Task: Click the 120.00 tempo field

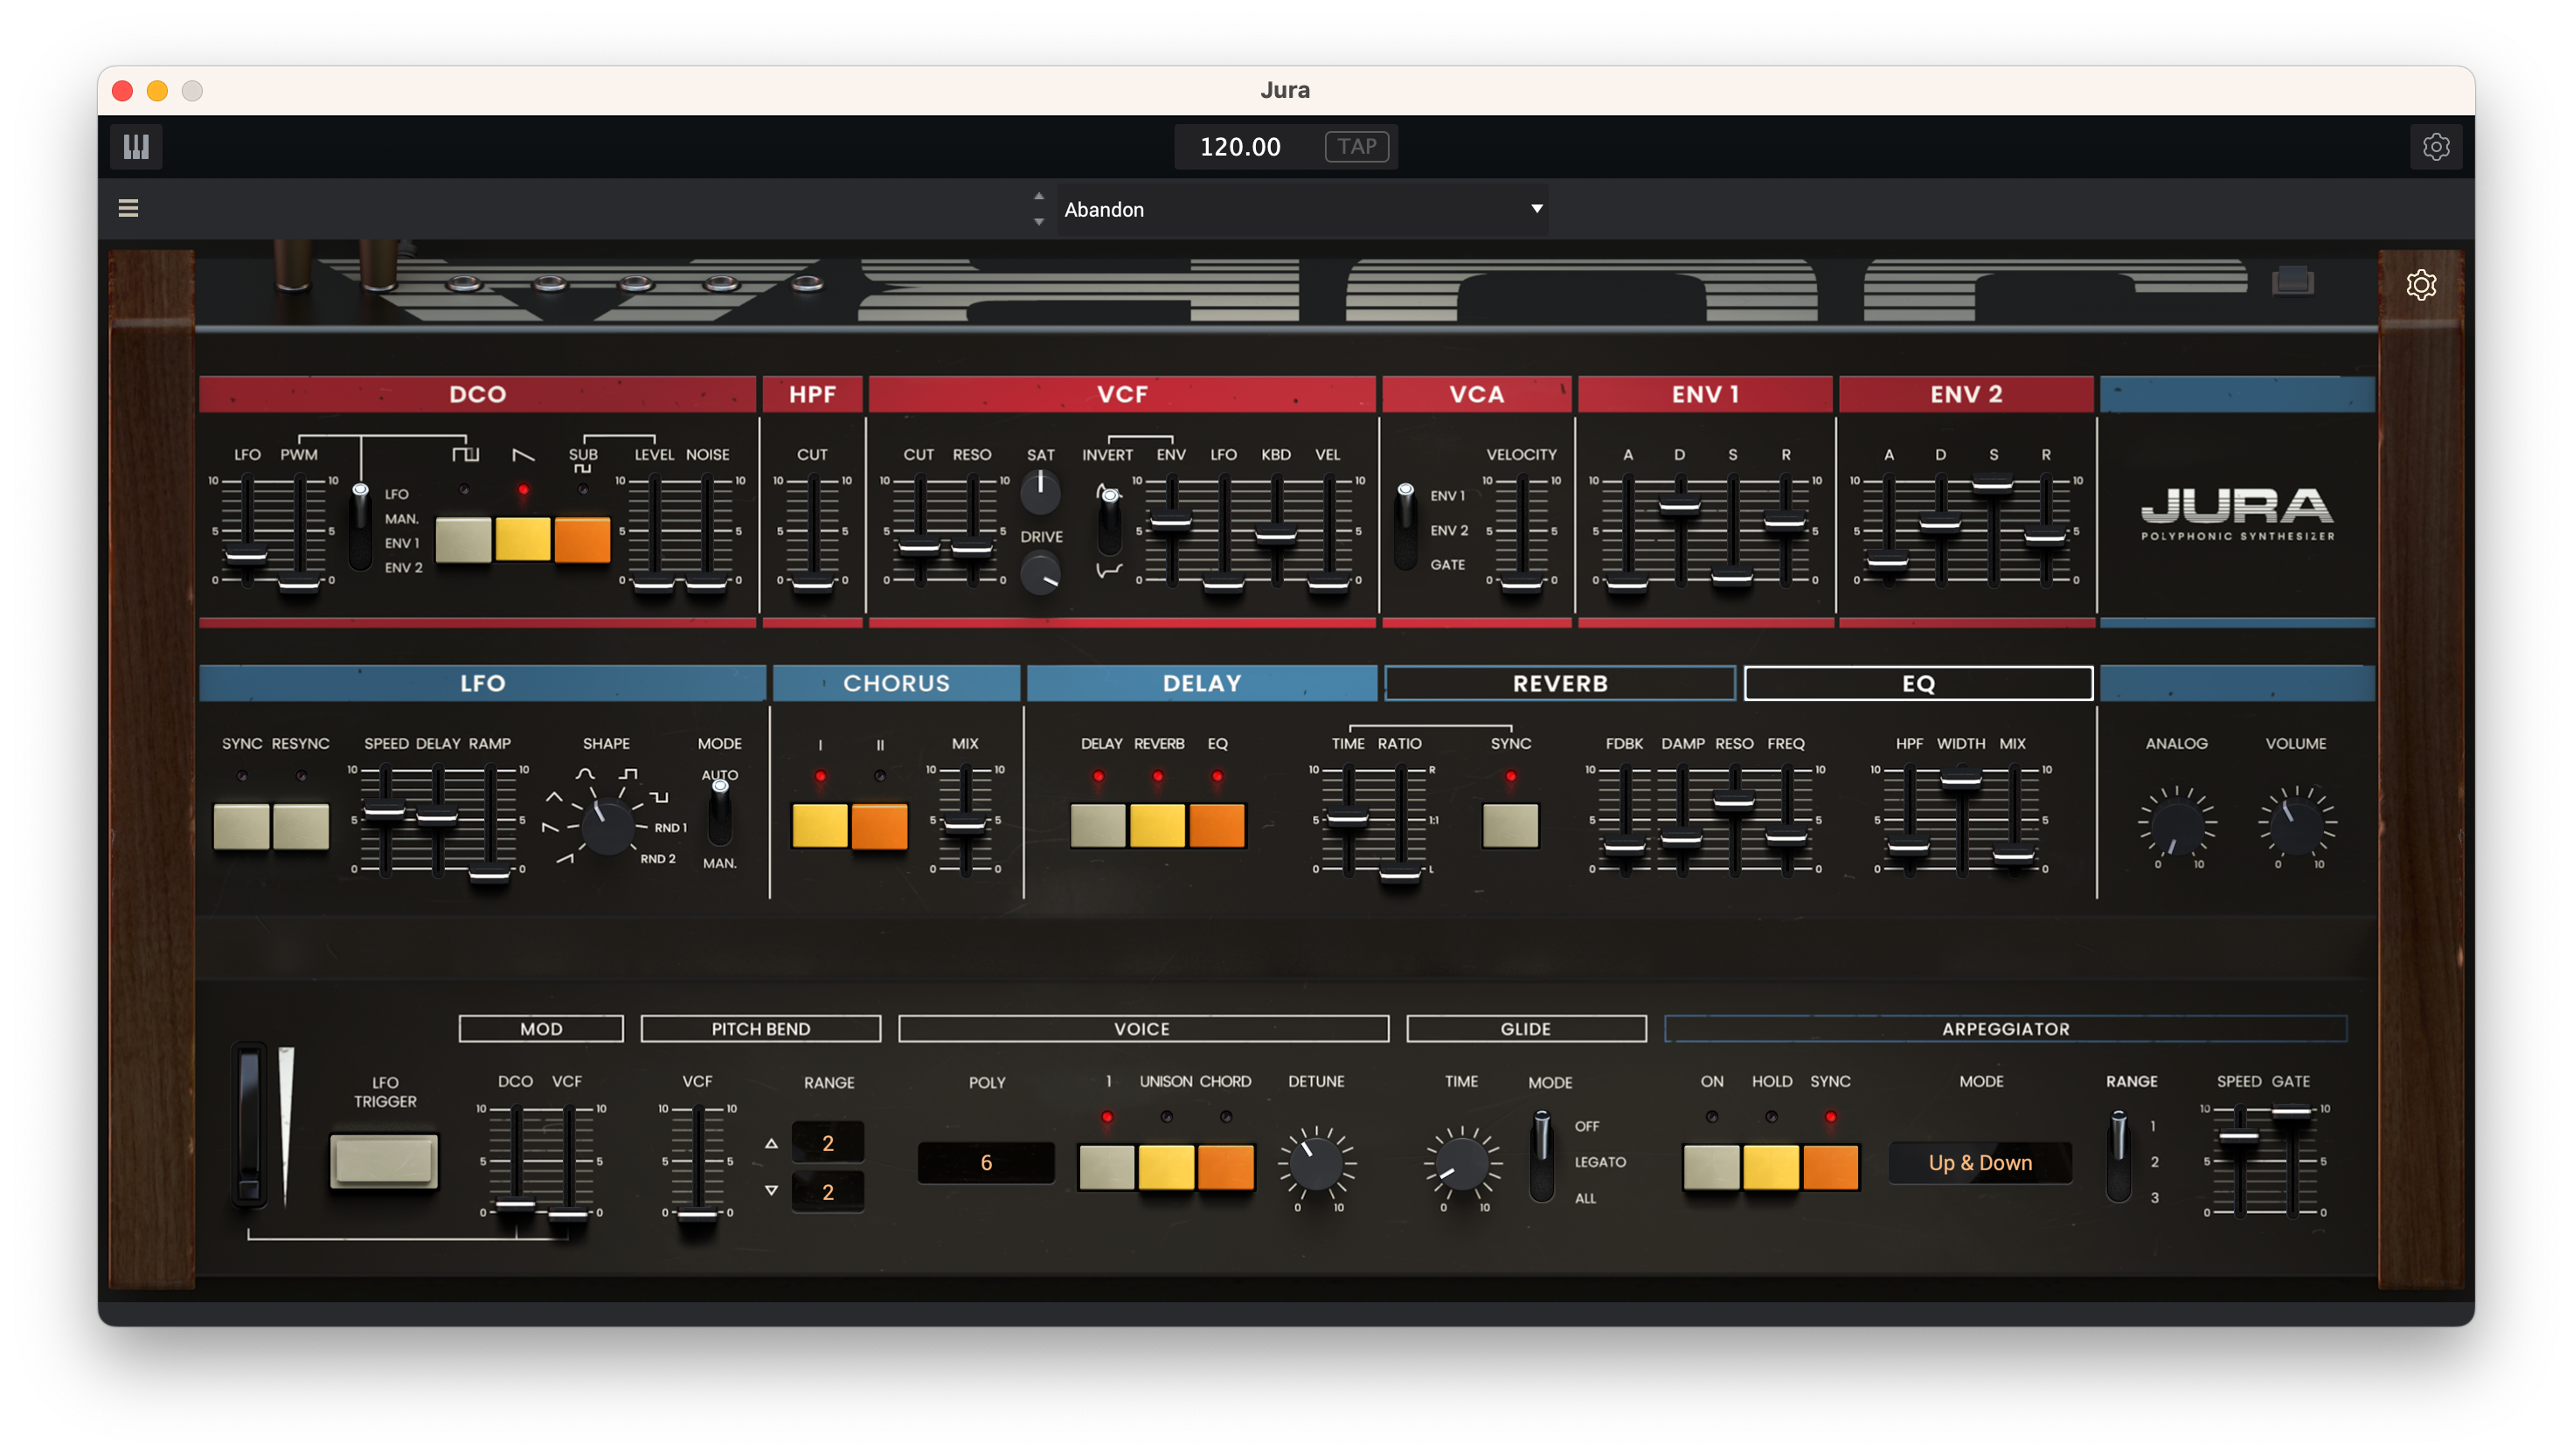Action: (x=1239, y=147)
